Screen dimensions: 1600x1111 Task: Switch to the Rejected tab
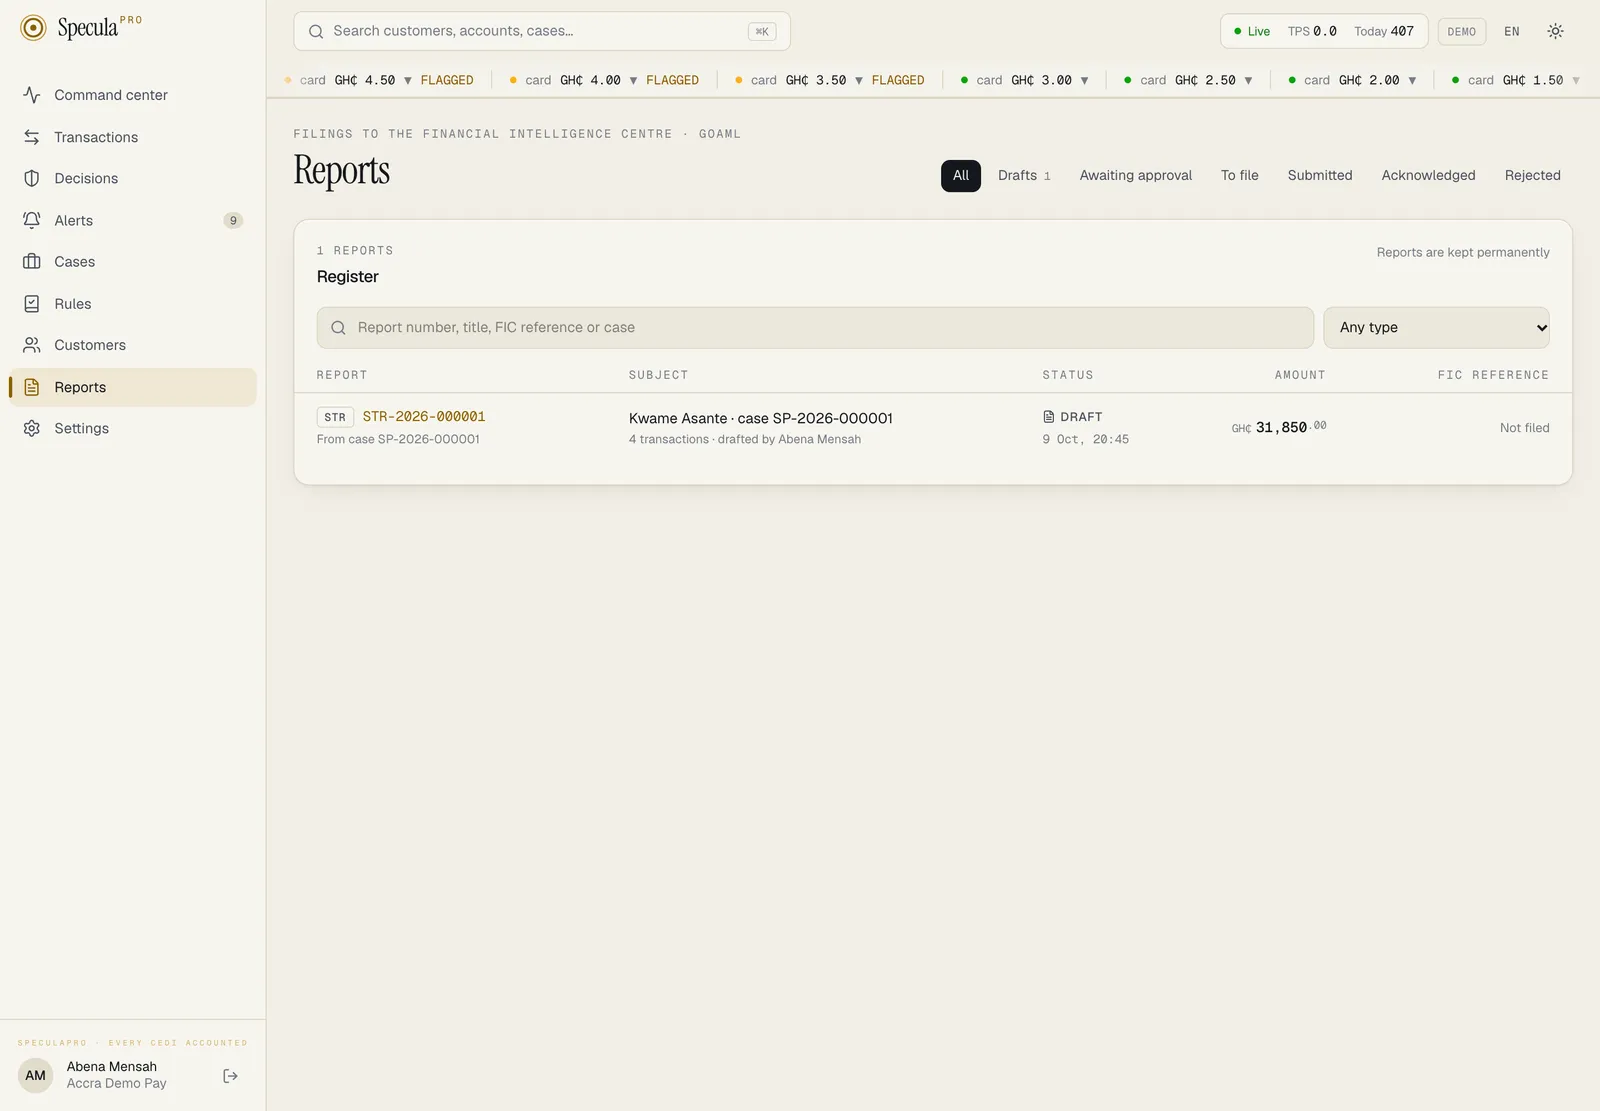pyautogui.click(x=1533, y=175)
